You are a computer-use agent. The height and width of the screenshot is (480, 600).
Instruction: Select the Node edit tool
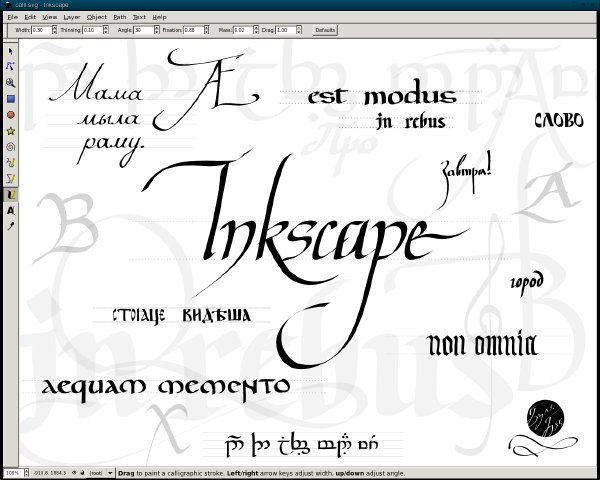[x=10, y=66]
